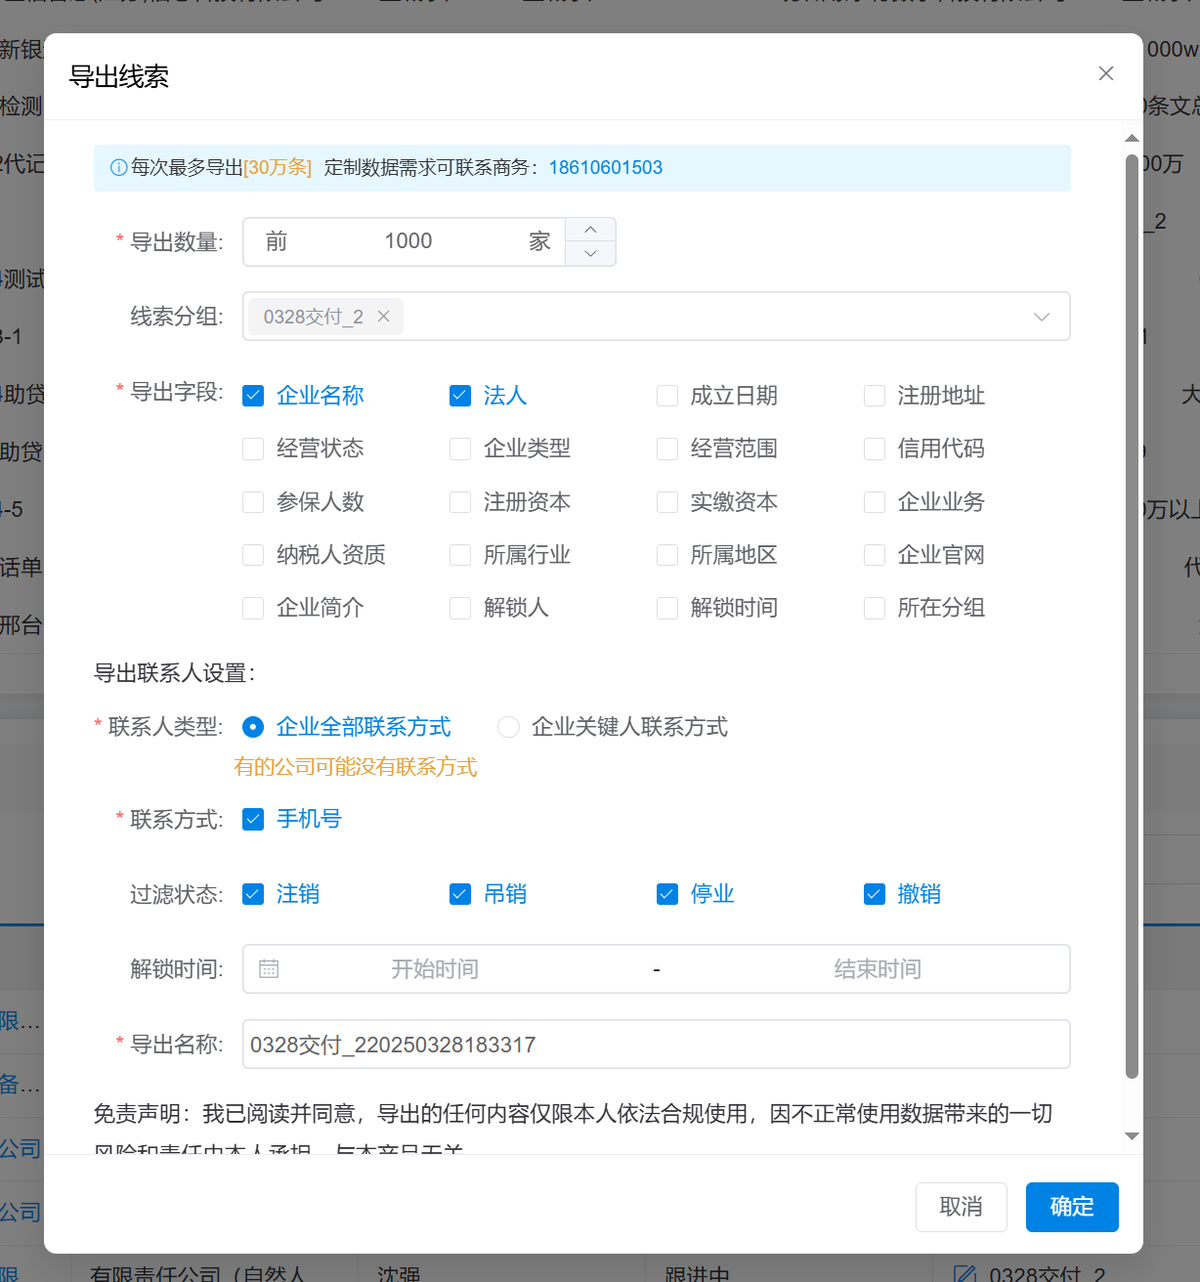Click the dialog vertical scrollbar thumb

pyautogui.click(x=1132, y=616)
